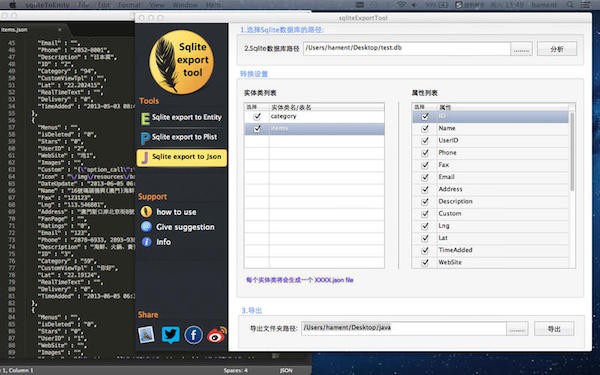
Task: Open the Window menu
Action: click(185, 5)
